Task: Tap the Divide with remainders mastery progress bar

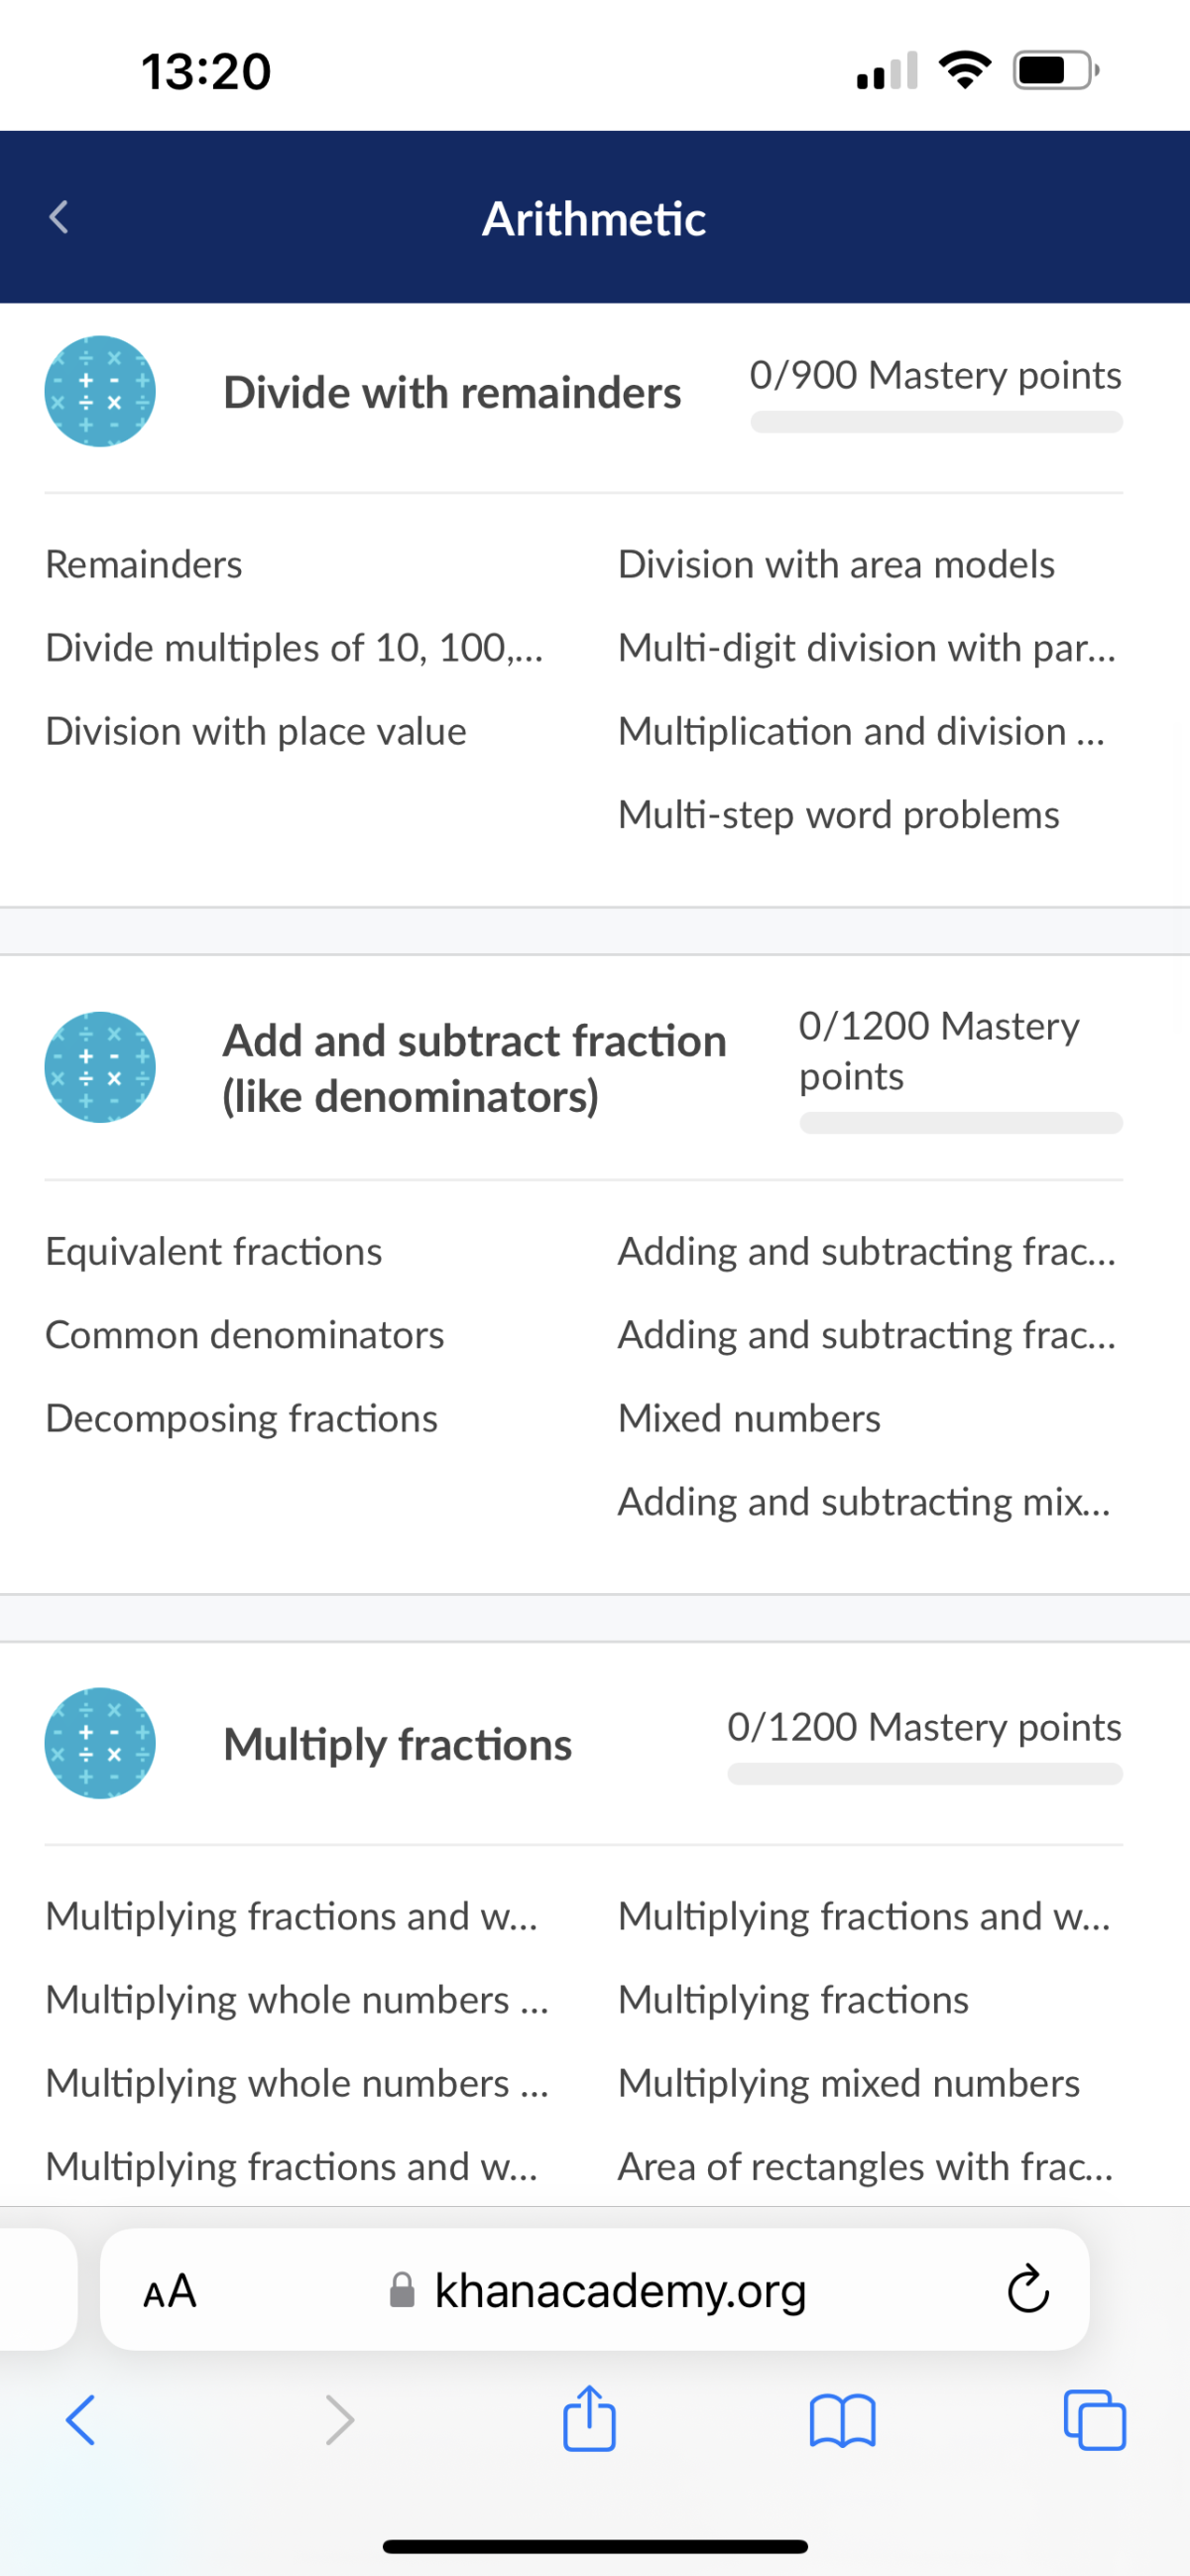Action: (936, 422)
